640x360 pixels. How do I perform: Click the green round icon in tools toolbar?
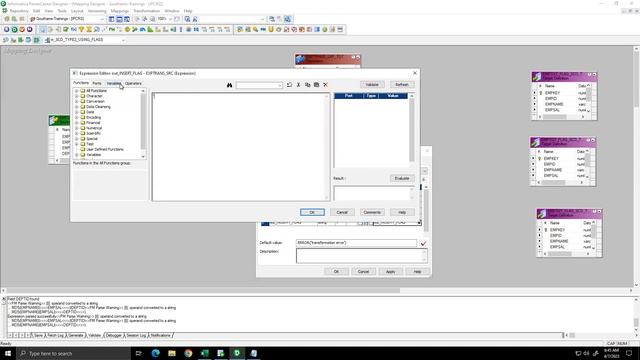tap(14, 29)
